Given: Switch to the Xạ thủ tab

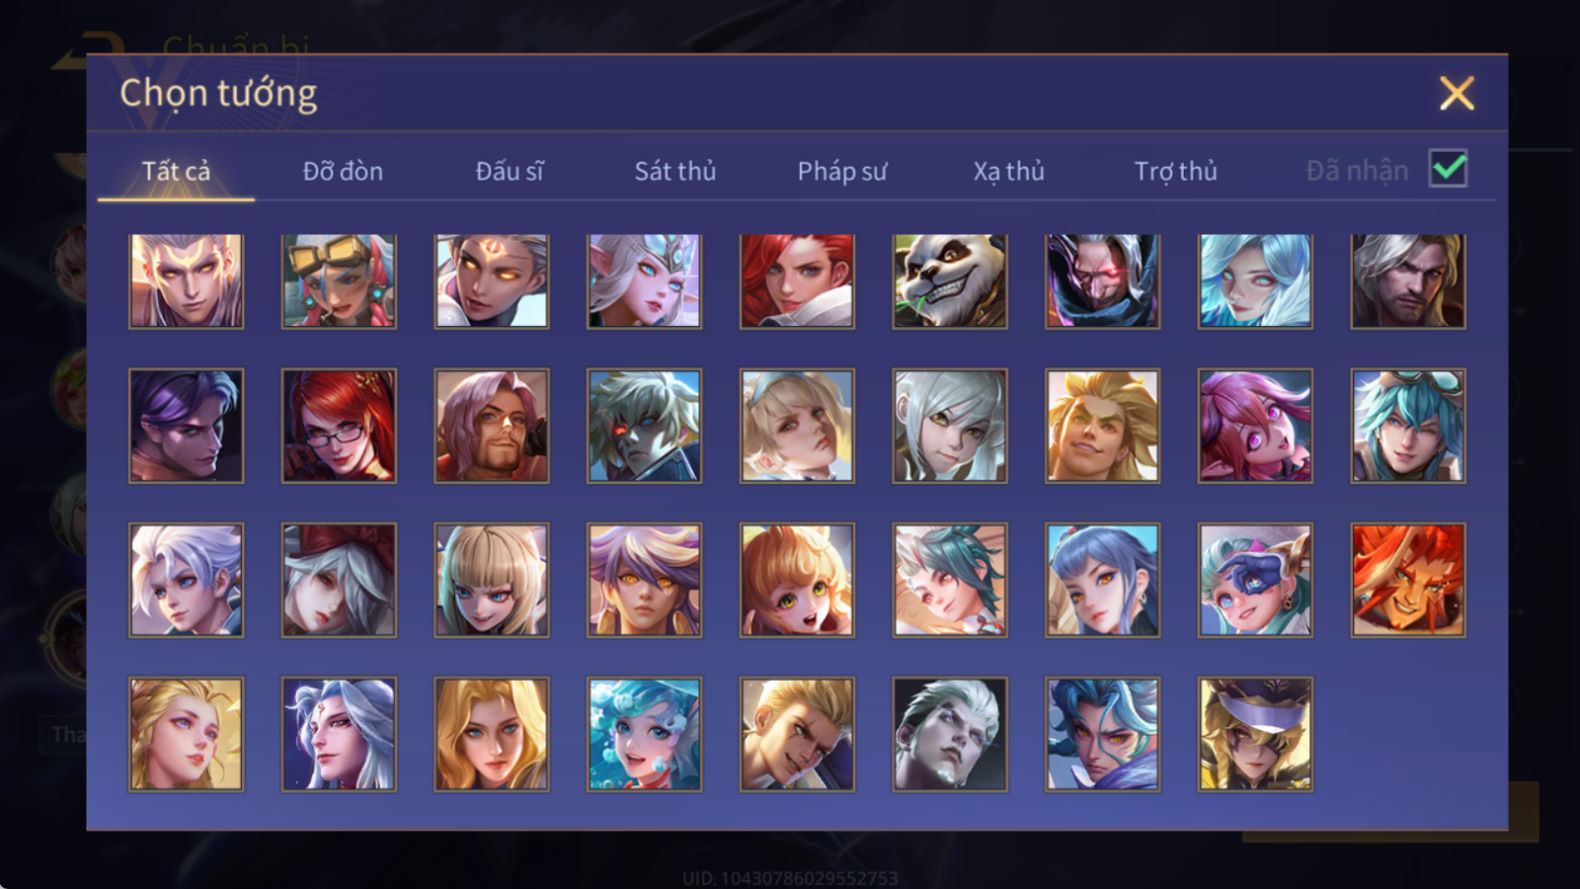Looking at the screenshot, I should [1009, 171].
